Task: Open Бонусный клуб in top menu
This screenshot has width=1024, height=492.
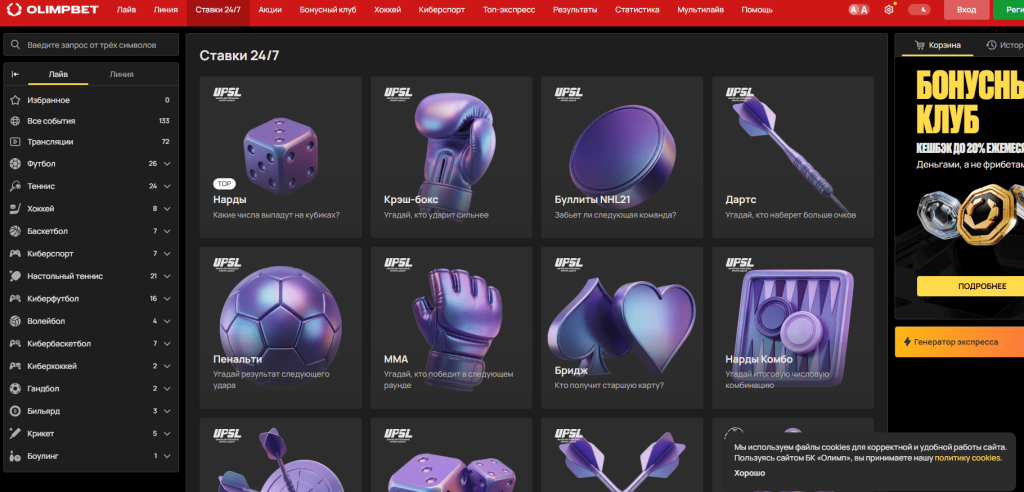Action: coord(328,10)
